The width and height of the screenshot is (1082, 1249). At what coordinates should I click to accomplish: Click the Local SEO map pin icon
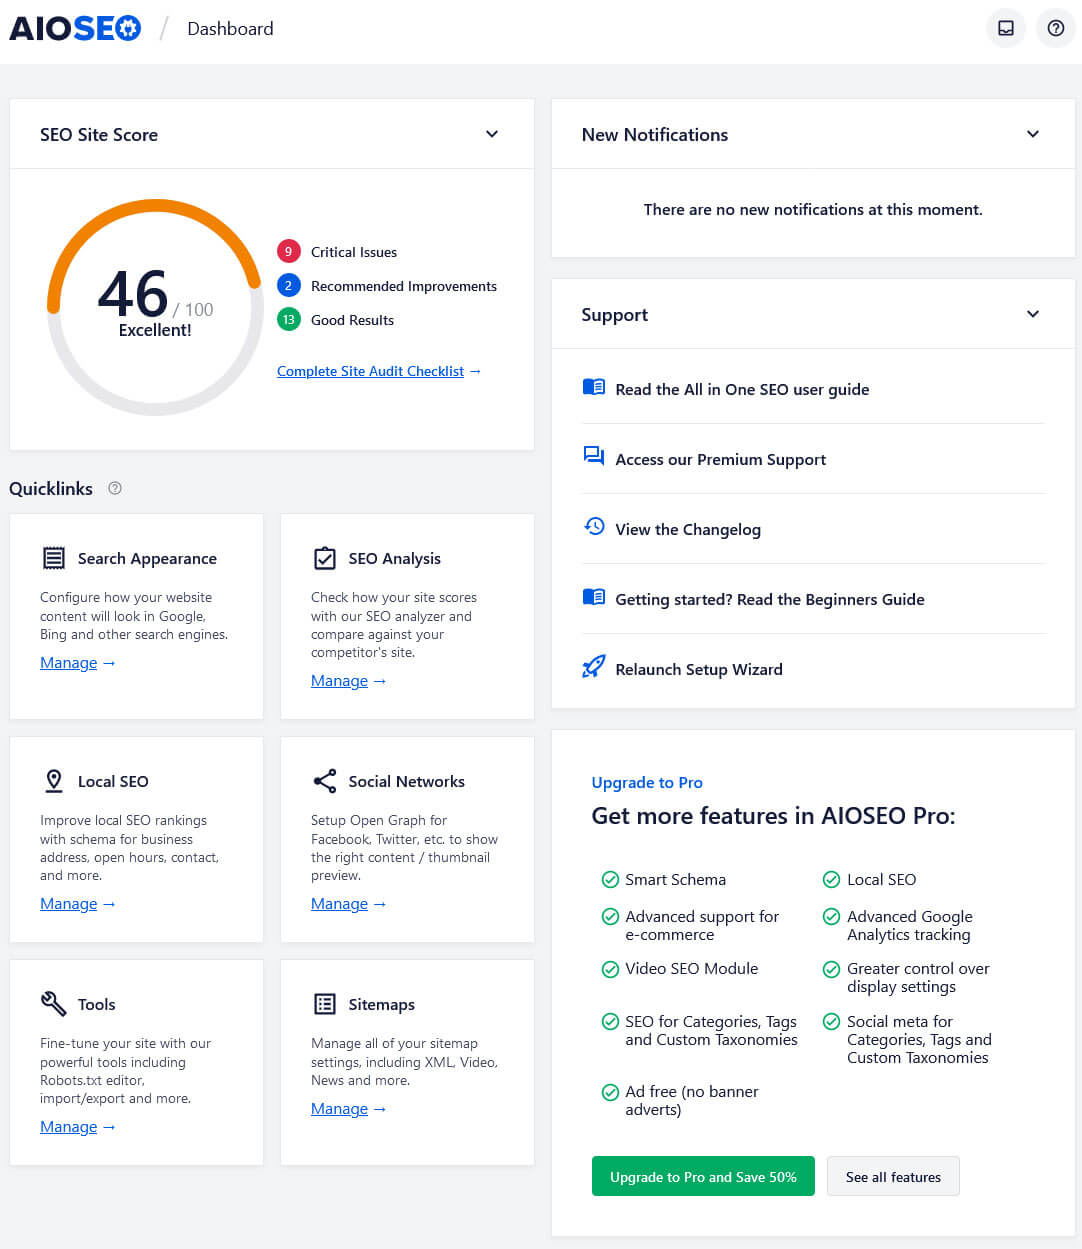click(53, 781)
